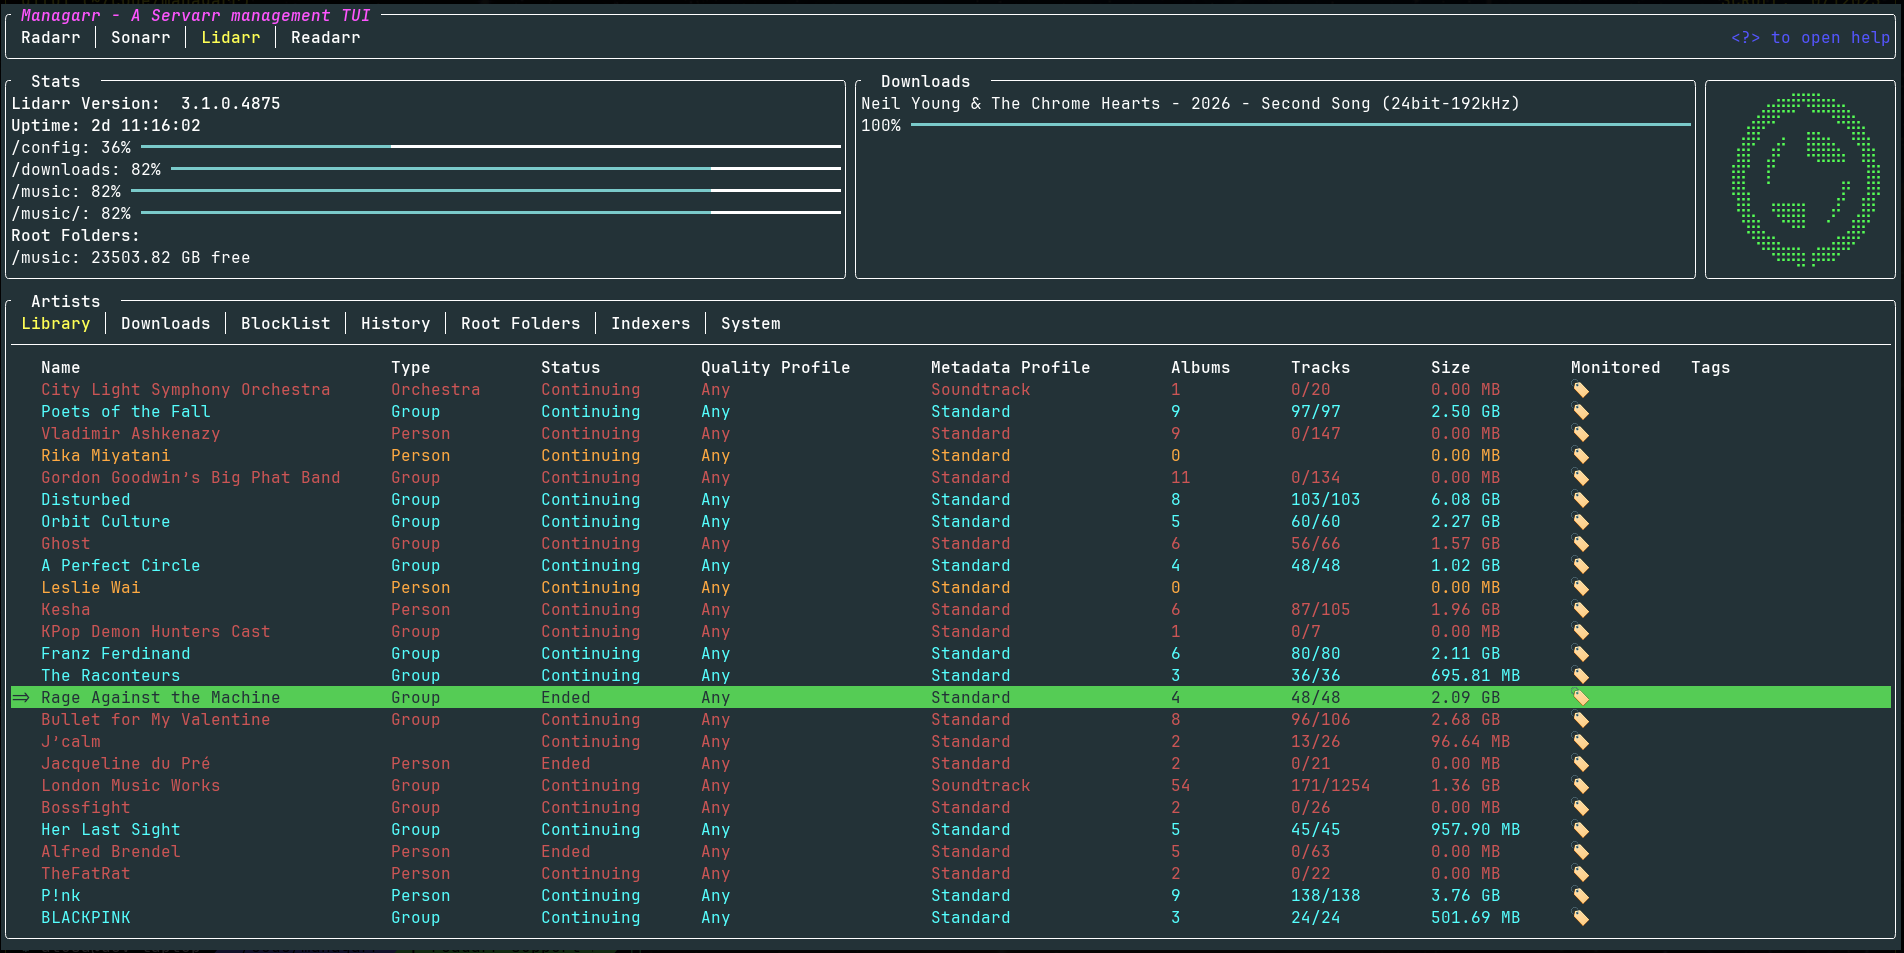The image size is (1904, 953).
Task: Open the Blocklist tab
Action: [x=285, y=324]
